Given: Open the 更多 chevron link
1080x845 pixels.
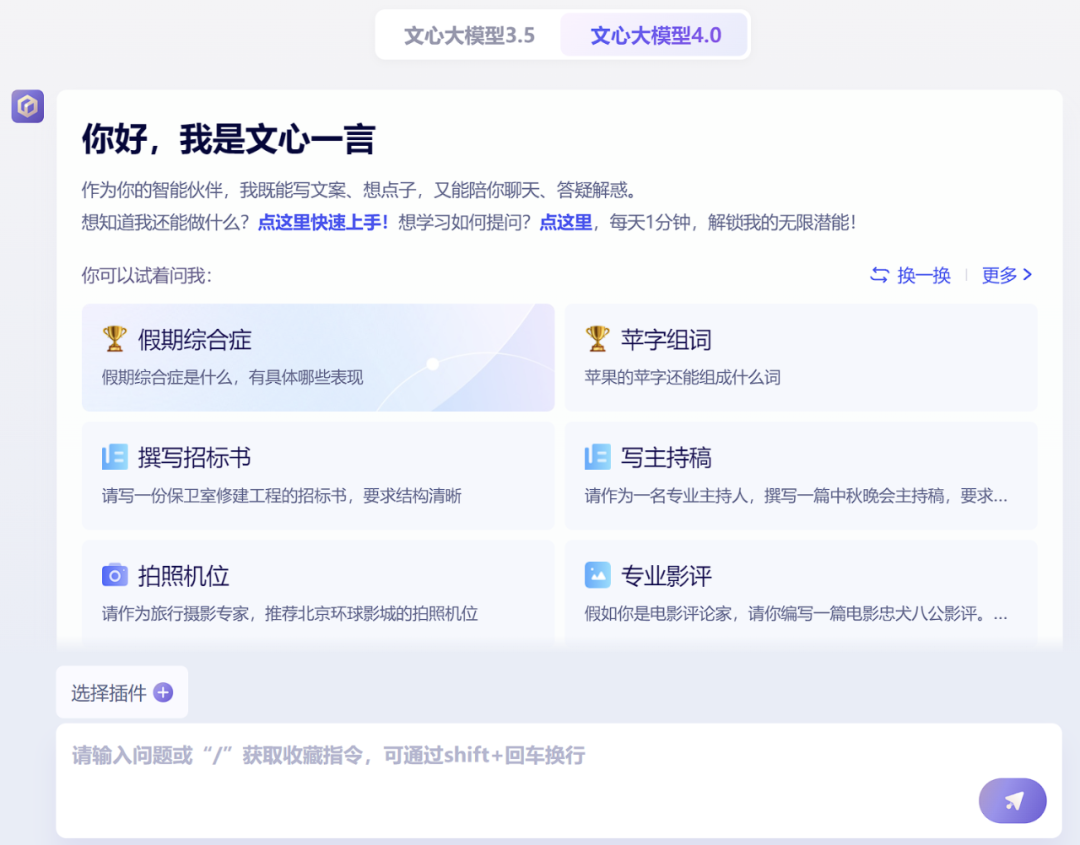Looking at the screenshot, I should tap(1007, 275).
